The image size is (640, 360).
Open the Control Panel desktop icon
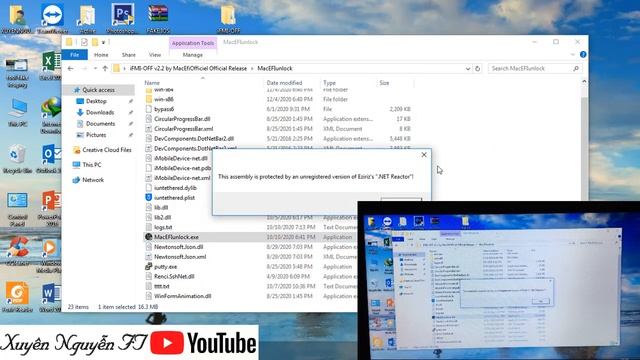(17, 209)
